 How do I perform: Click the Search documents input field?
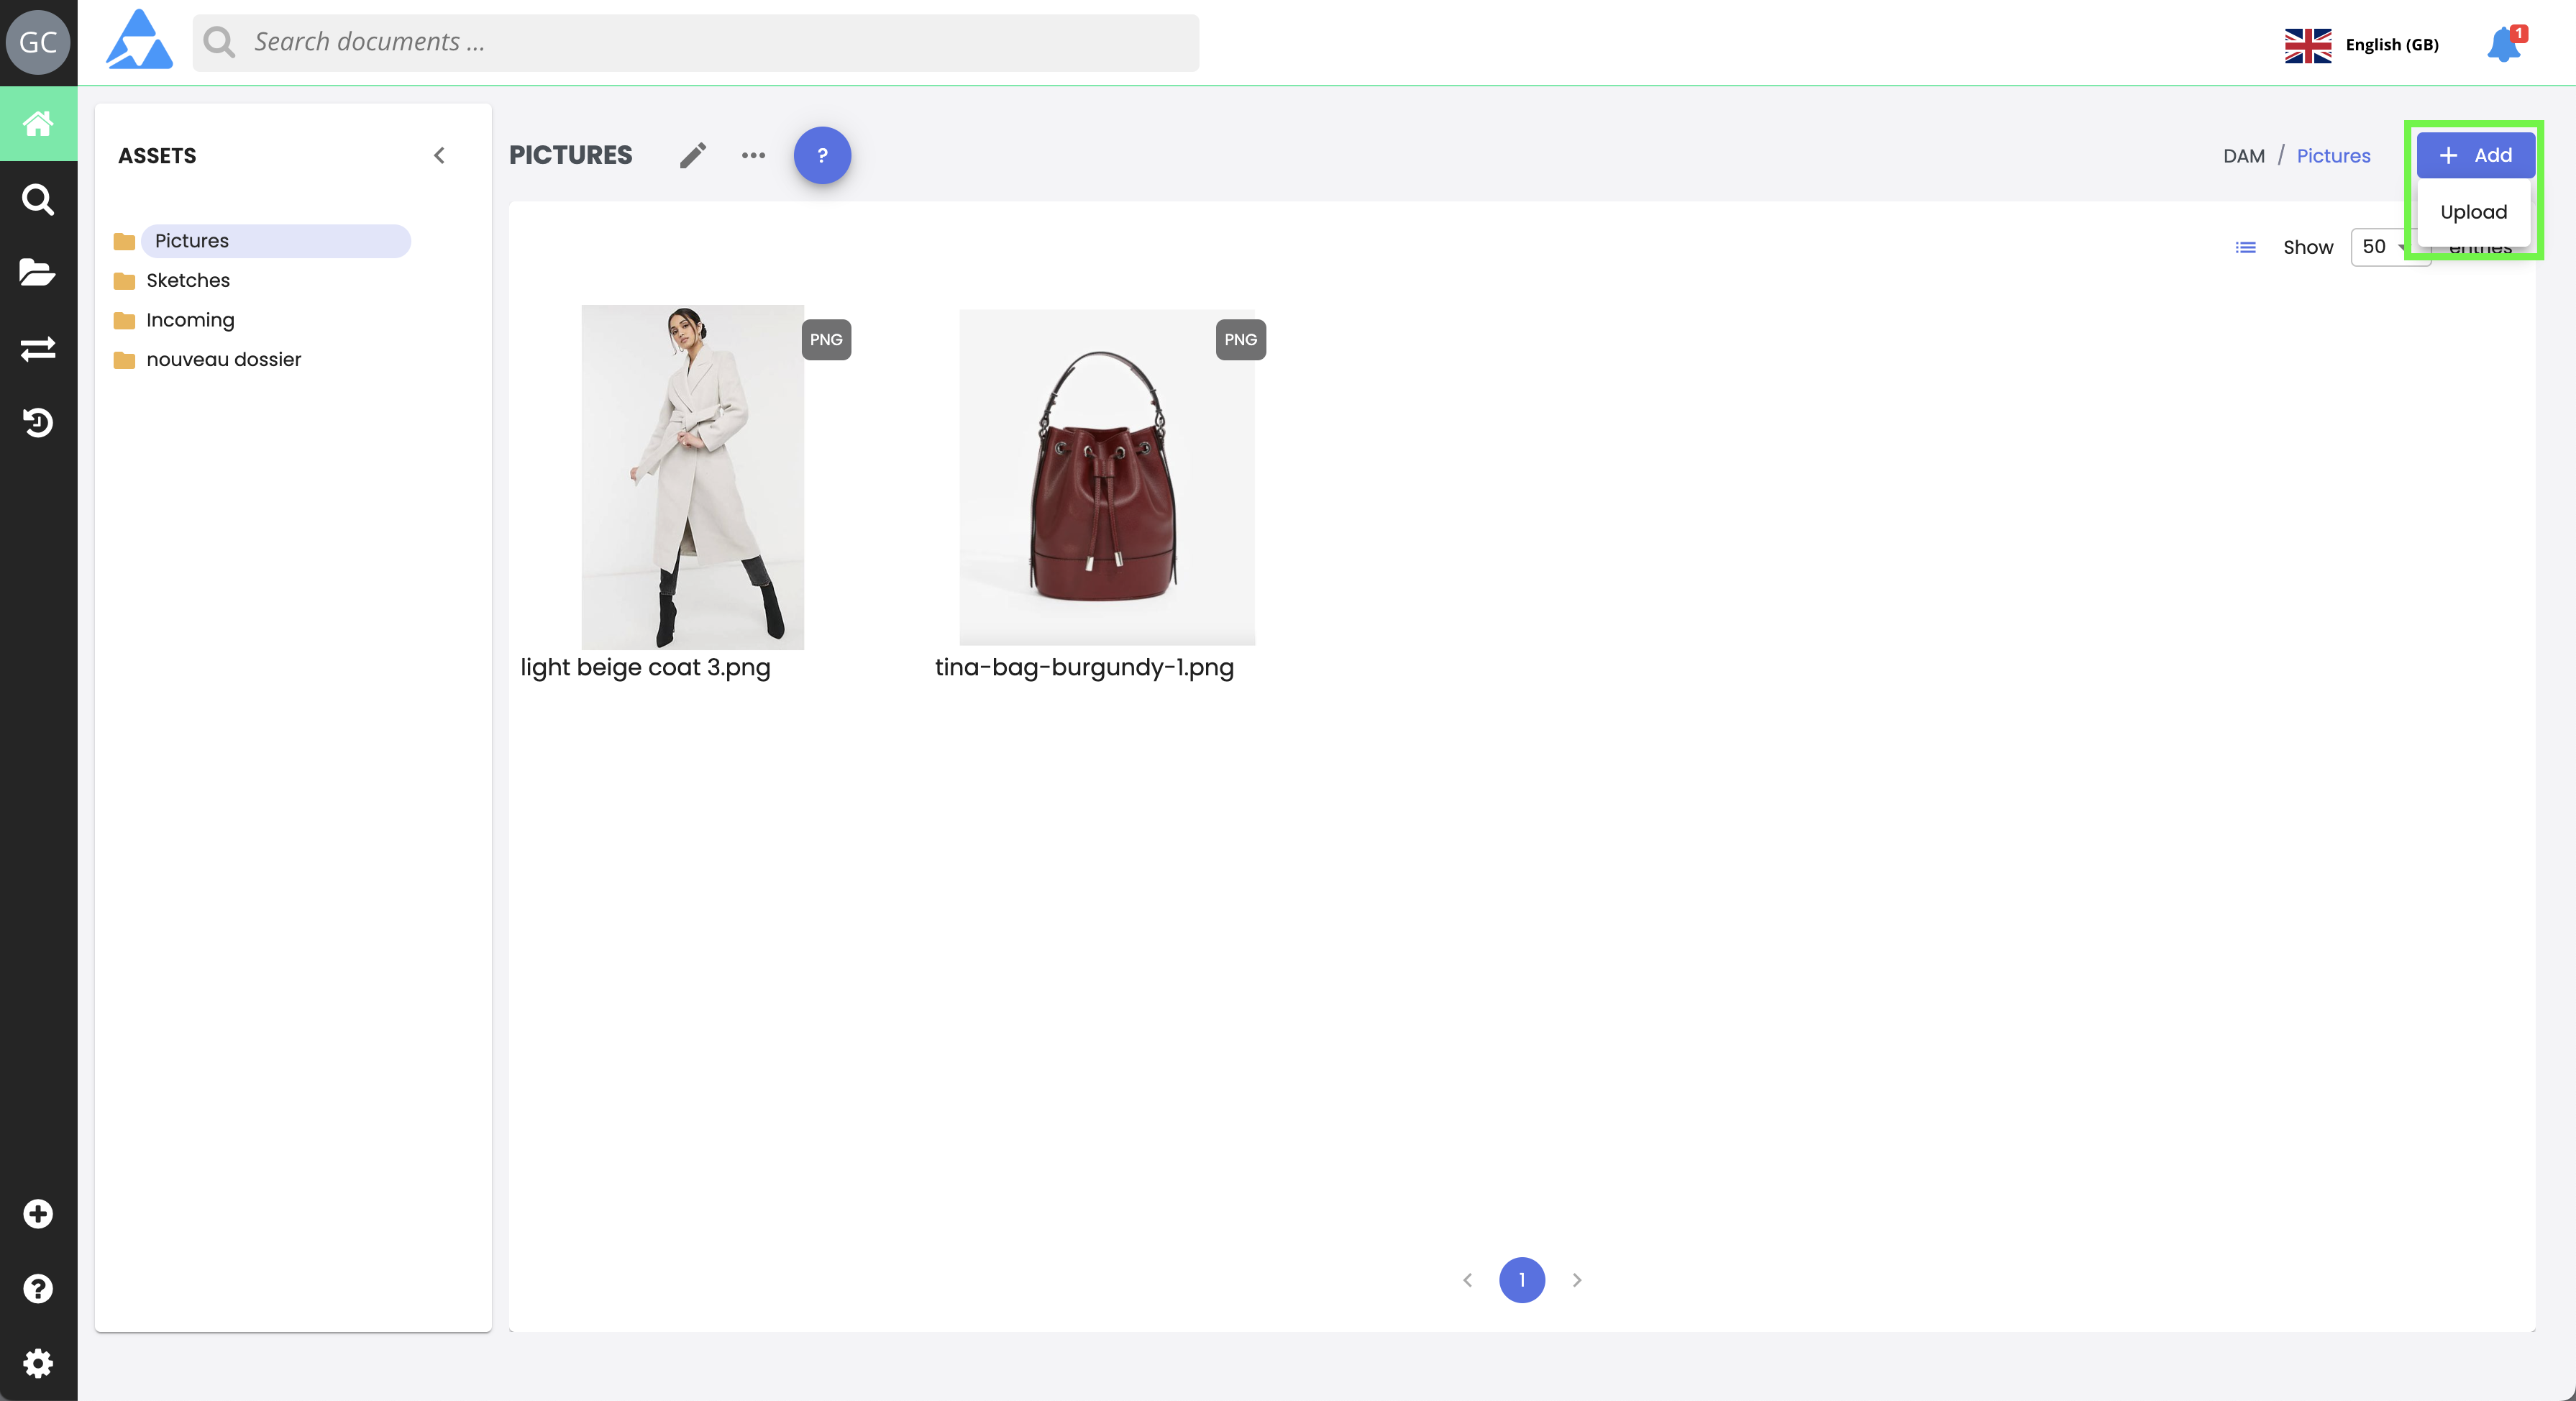pyautogui.click(x=700, y=43)
